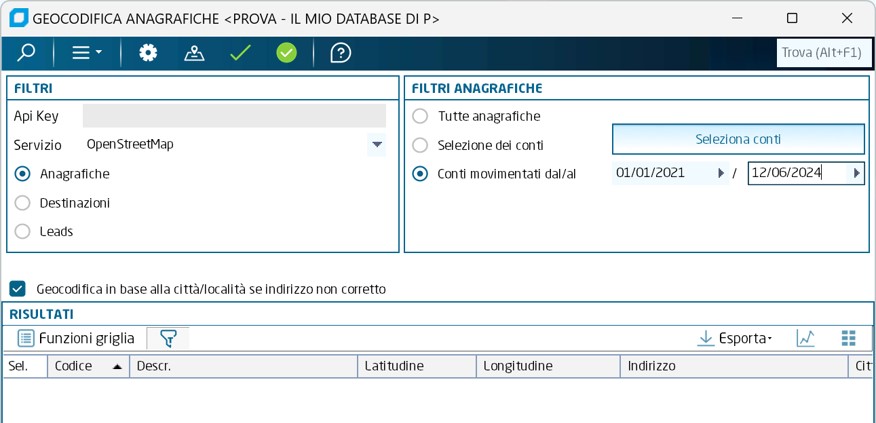Screen dimensions: 876x423
Task: Click the Api Key input field
Action: click(x=234, y=116)
